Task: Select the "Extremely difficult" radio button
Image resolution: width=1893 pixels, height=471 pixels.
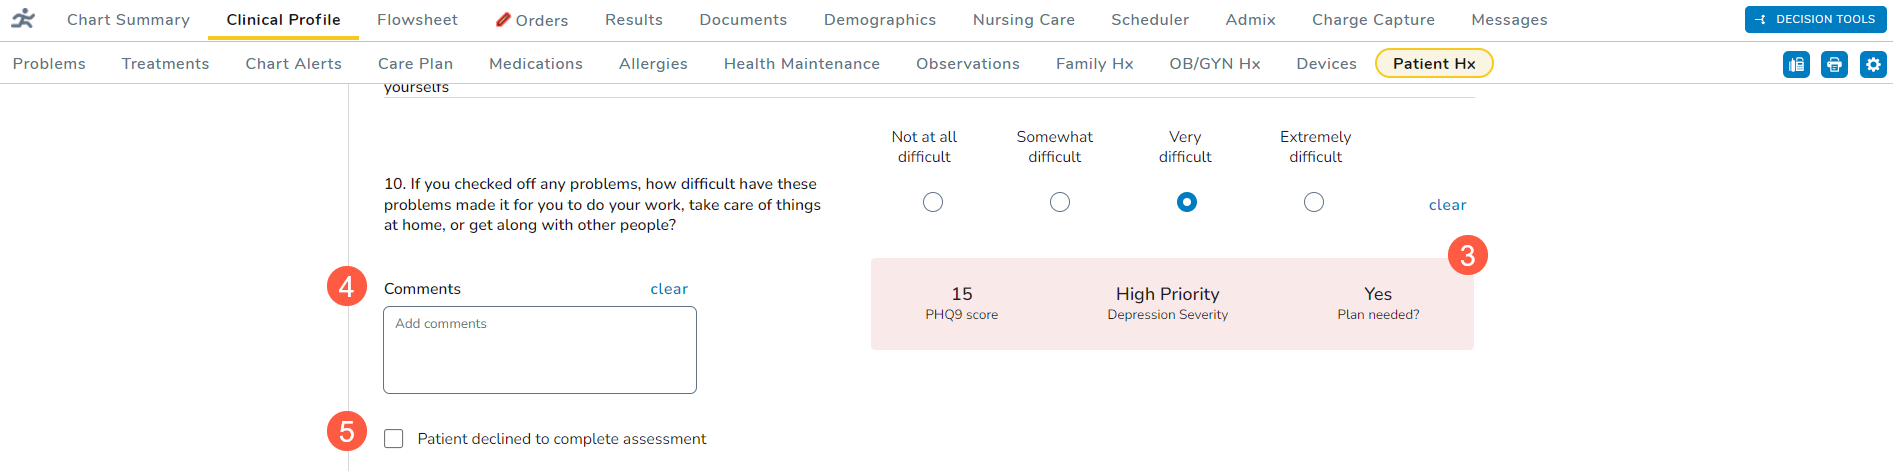Action: click(1314, 202)
